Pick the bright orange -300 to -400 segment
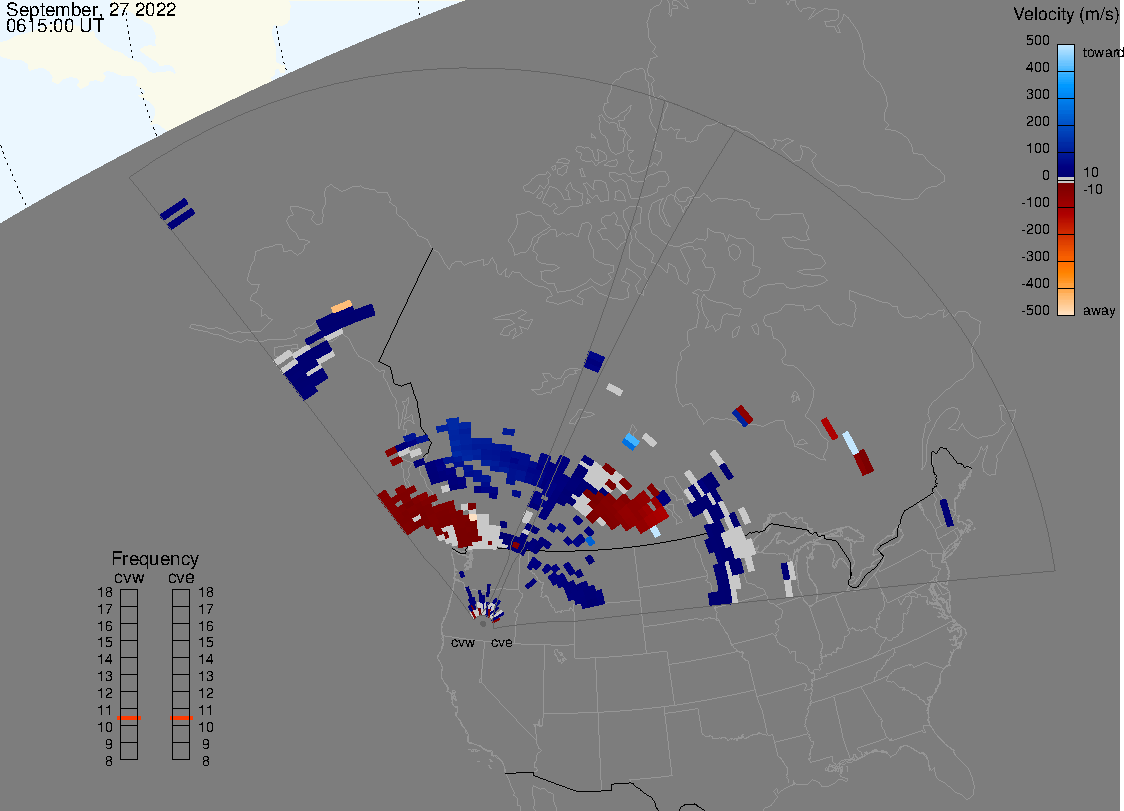Image resolution: width=1124 pixels, height=811 pixels. pyautogui.click(x=1066, y=275)
